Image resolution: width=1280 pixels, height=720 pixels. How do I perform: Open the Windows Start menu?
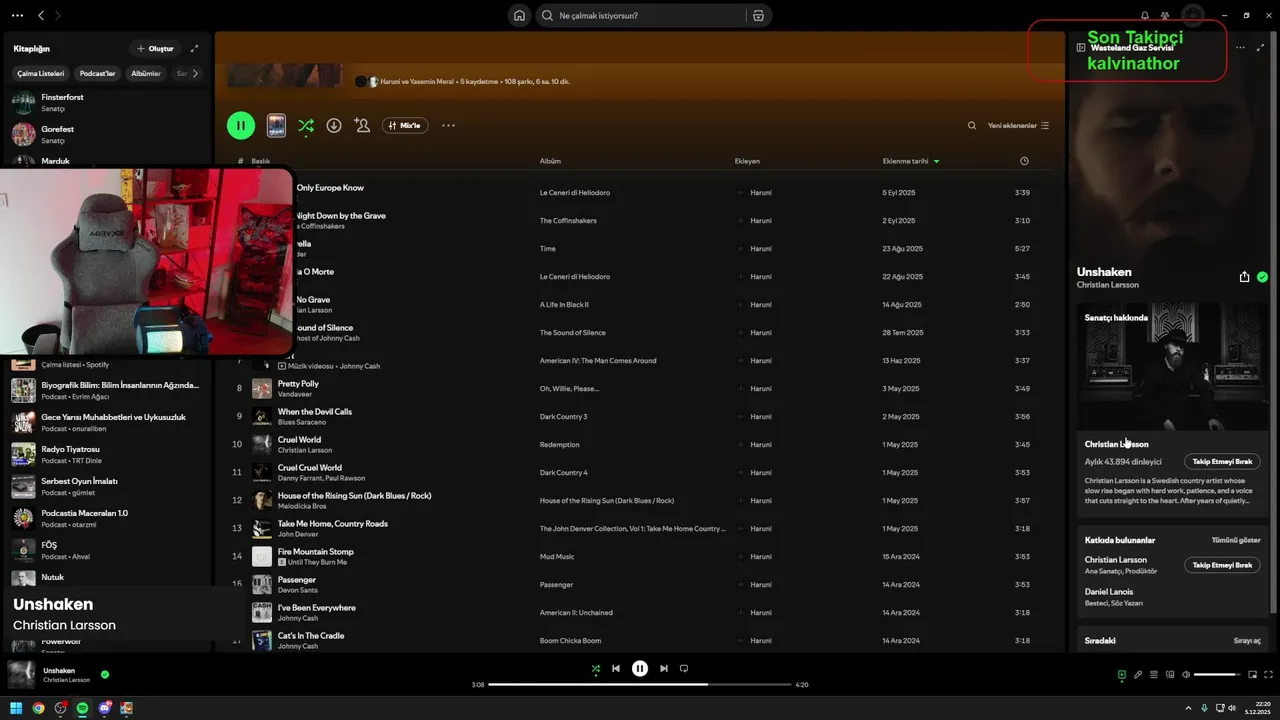(16, 708)
